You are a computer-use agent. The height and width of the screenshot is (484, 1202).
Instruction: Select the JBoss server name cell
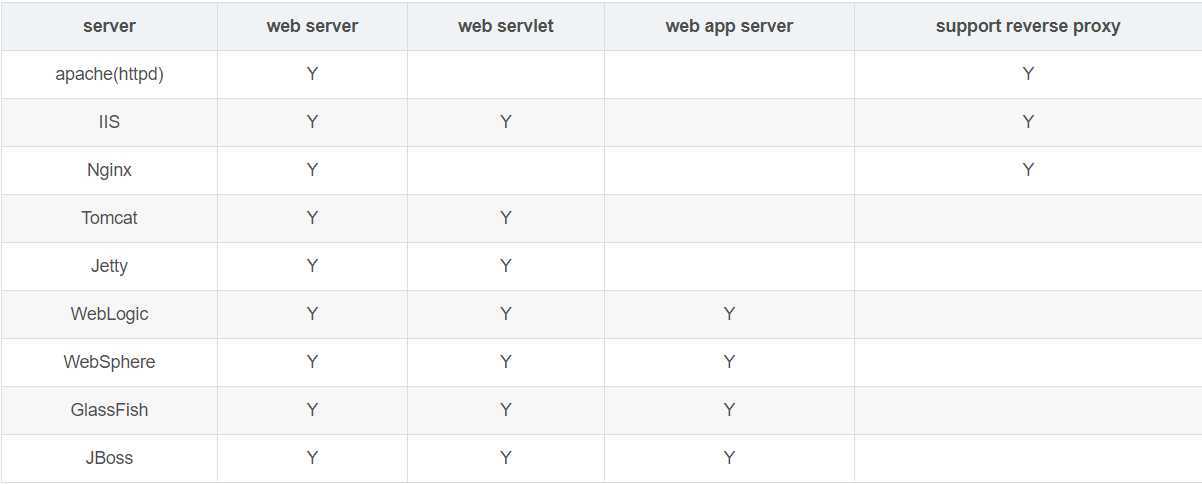coord(109,458)
